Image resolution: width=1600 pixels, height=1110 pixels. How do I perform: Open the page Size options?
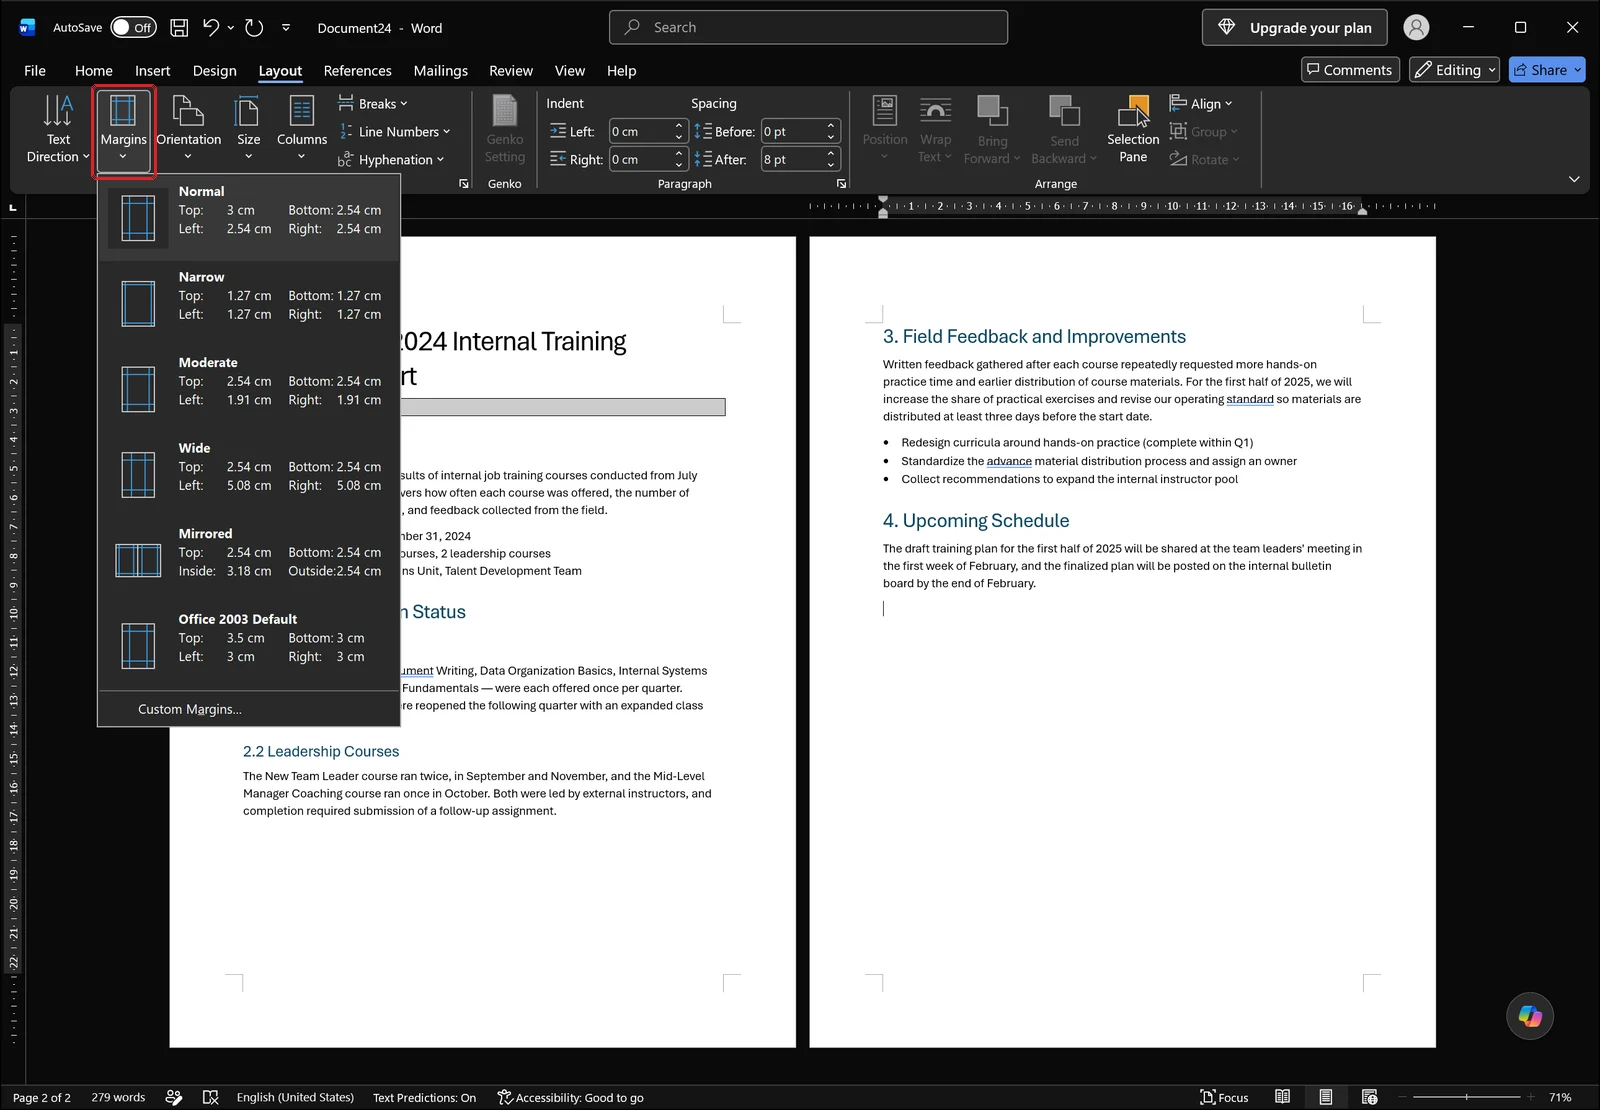[248, 130]
